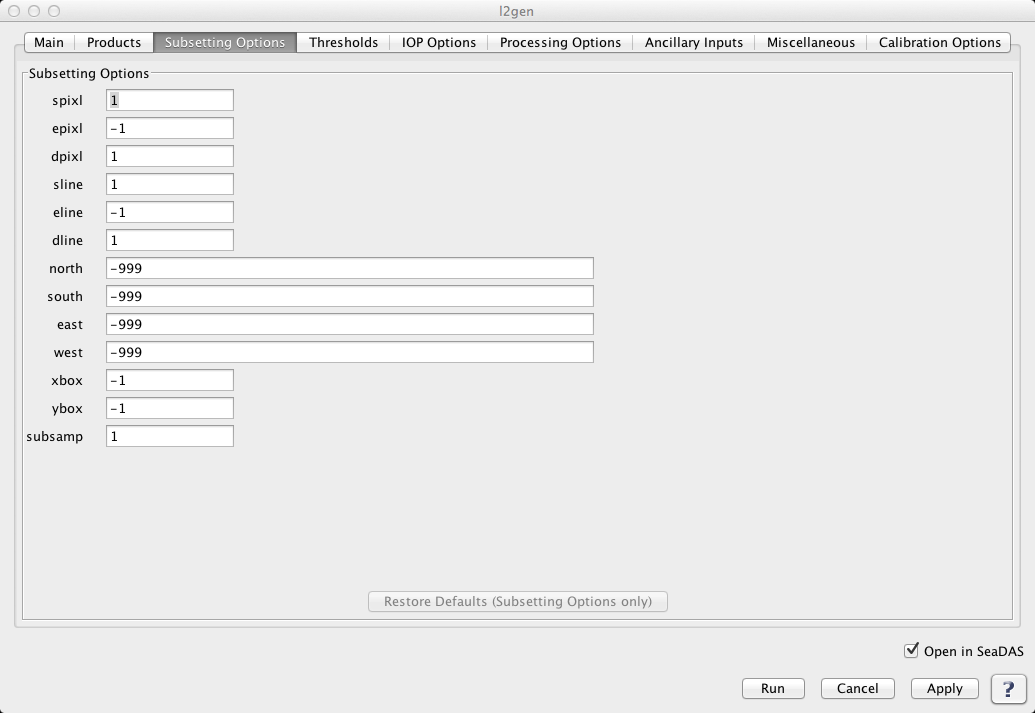Viewport: 1035px width, 713px height.
Task: Click into the xbox field
Action: (170, 380)
